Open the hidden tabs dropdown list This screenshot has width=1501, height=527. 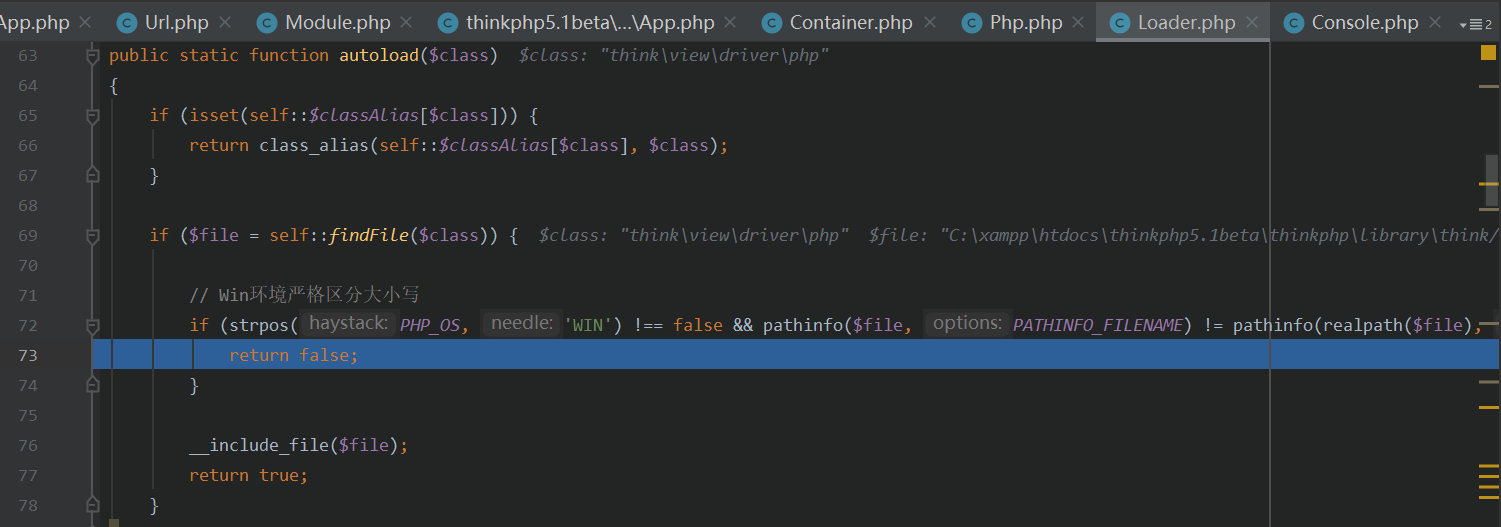(x=1475, y=24)
